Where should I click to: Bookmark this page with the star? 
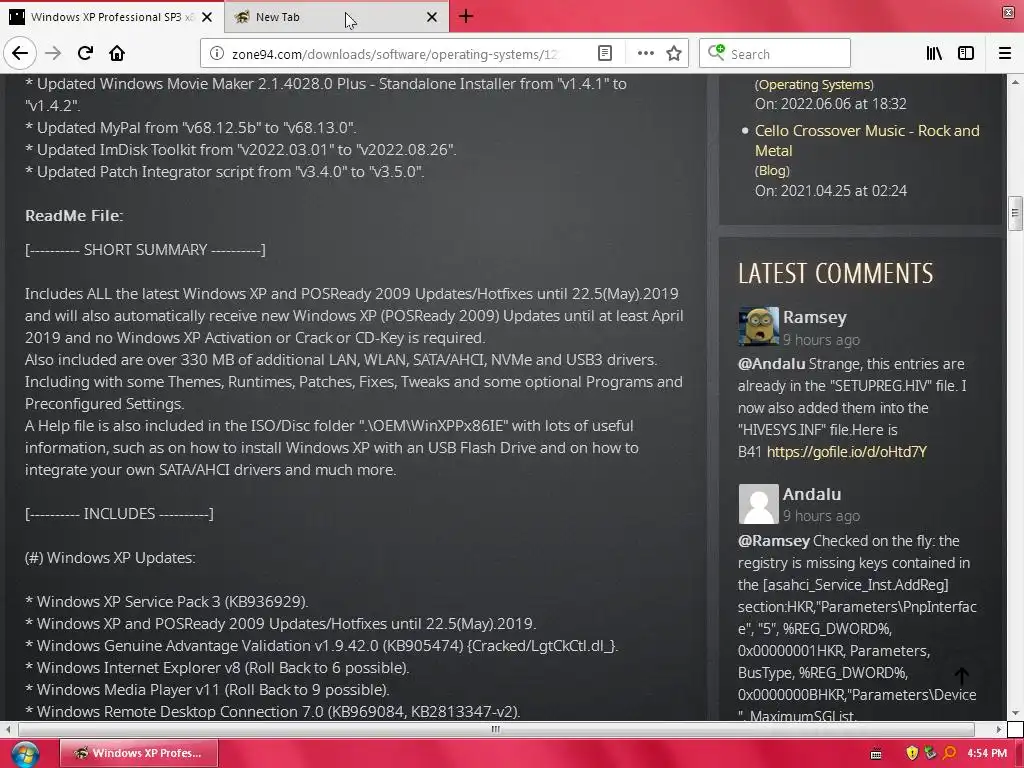[674, 54]
